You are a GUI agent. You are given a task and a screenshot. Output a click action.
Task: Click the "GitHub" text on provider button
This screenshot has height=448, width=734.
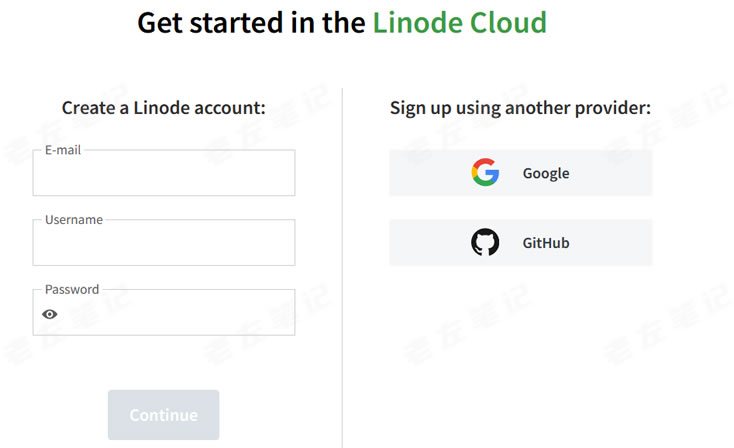pos(545,242)
